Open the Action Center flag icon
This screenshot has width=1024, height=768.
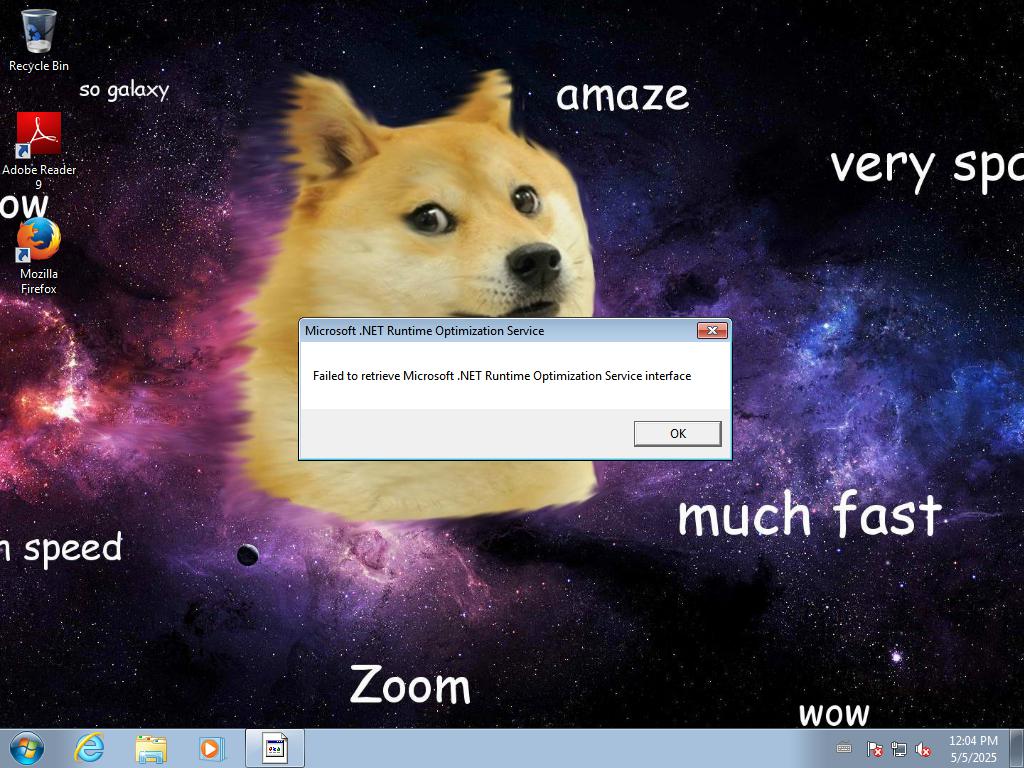(x=874, y=749)
